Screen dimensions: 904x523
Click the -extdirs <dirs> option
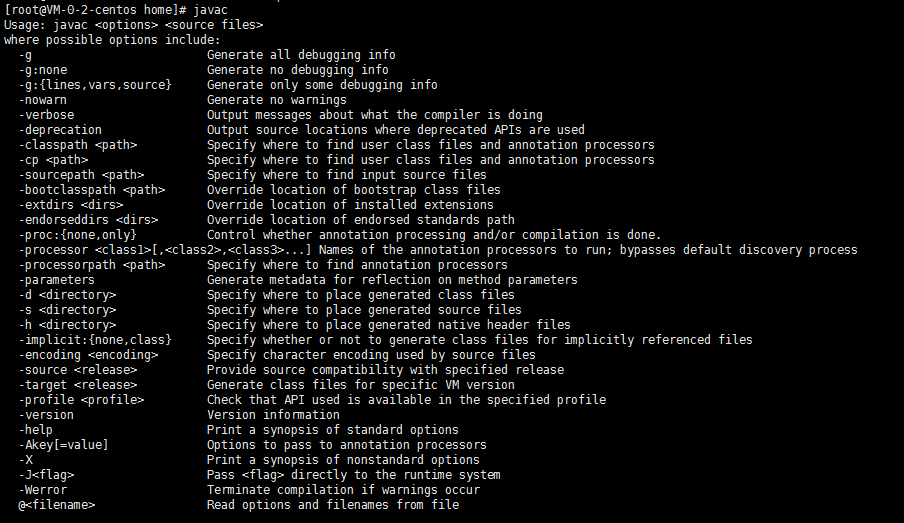point(71,205)
